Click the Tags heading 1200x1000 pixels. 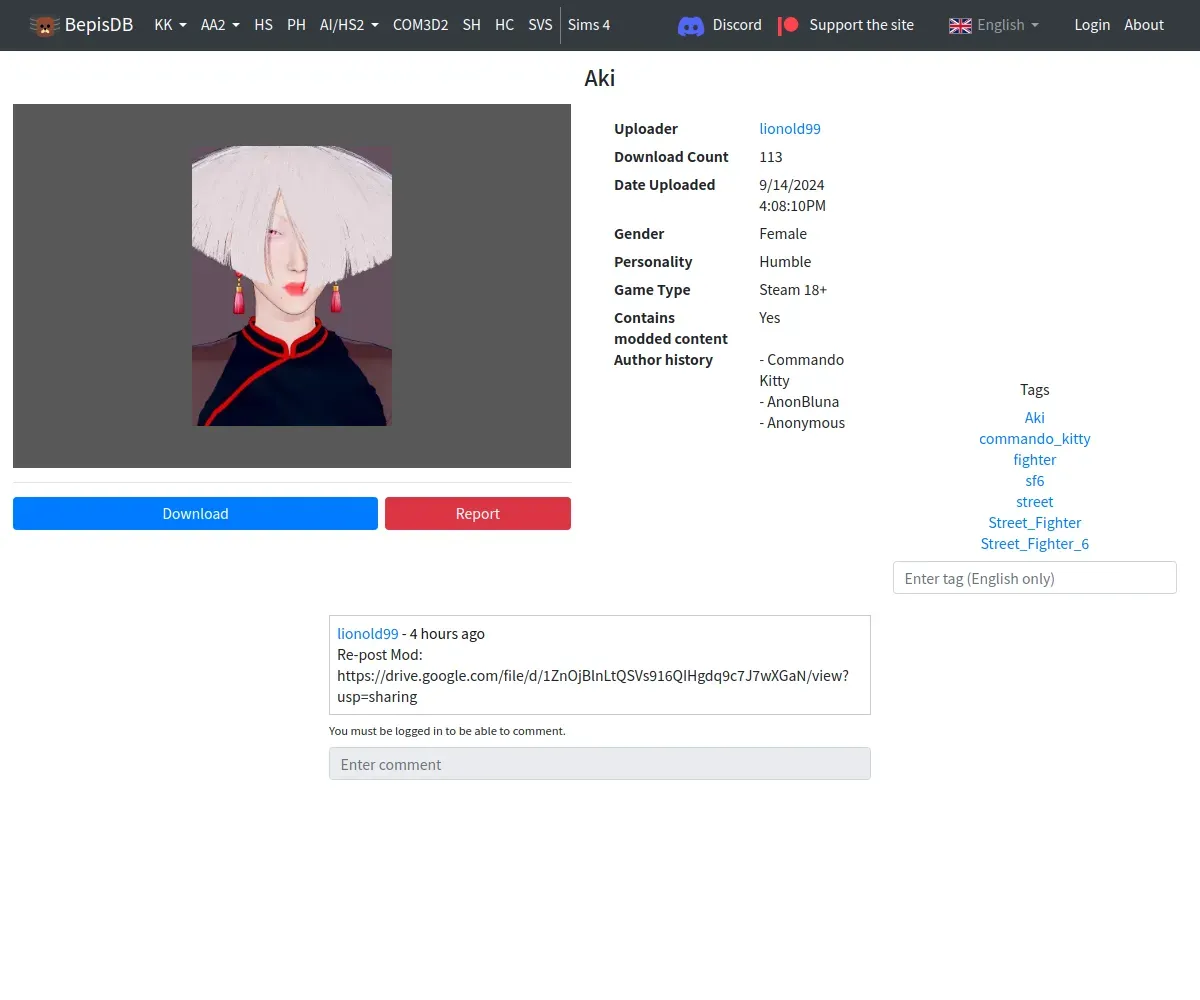[1035, 389]
